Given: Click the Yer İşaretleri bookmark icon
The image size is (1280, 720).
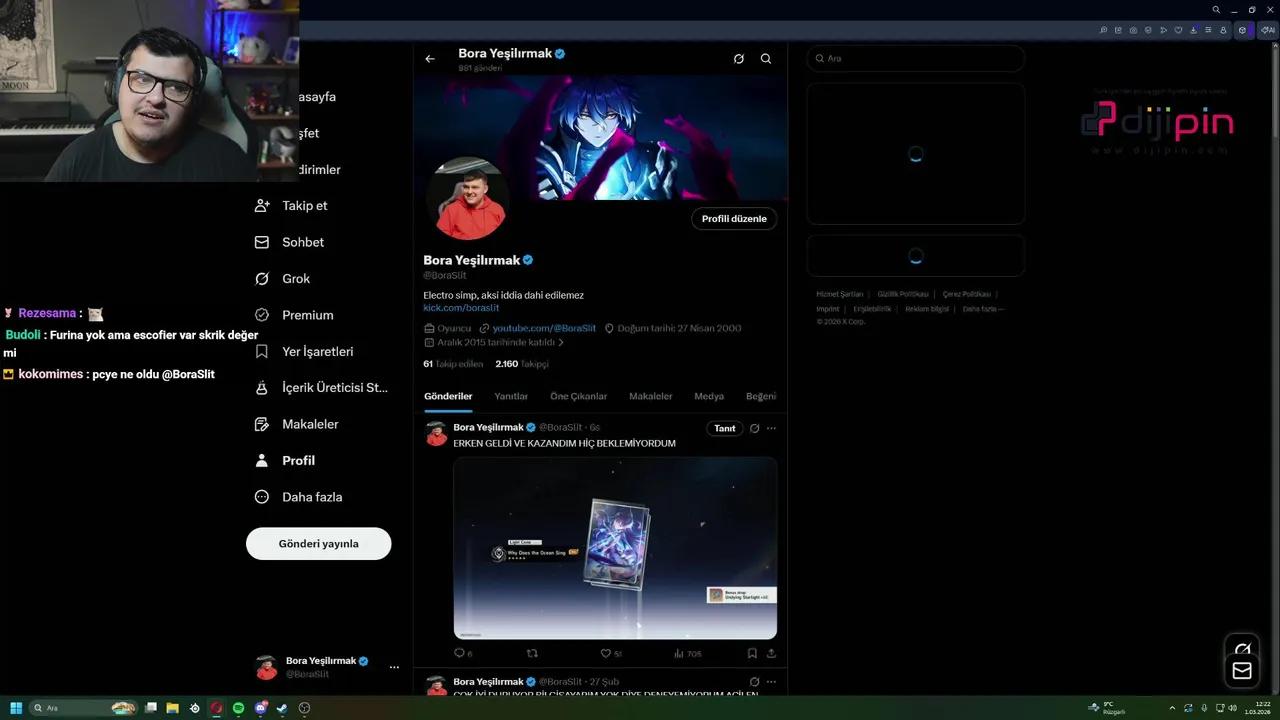Looking at the screenshot, I should click(x=262, y=351).
